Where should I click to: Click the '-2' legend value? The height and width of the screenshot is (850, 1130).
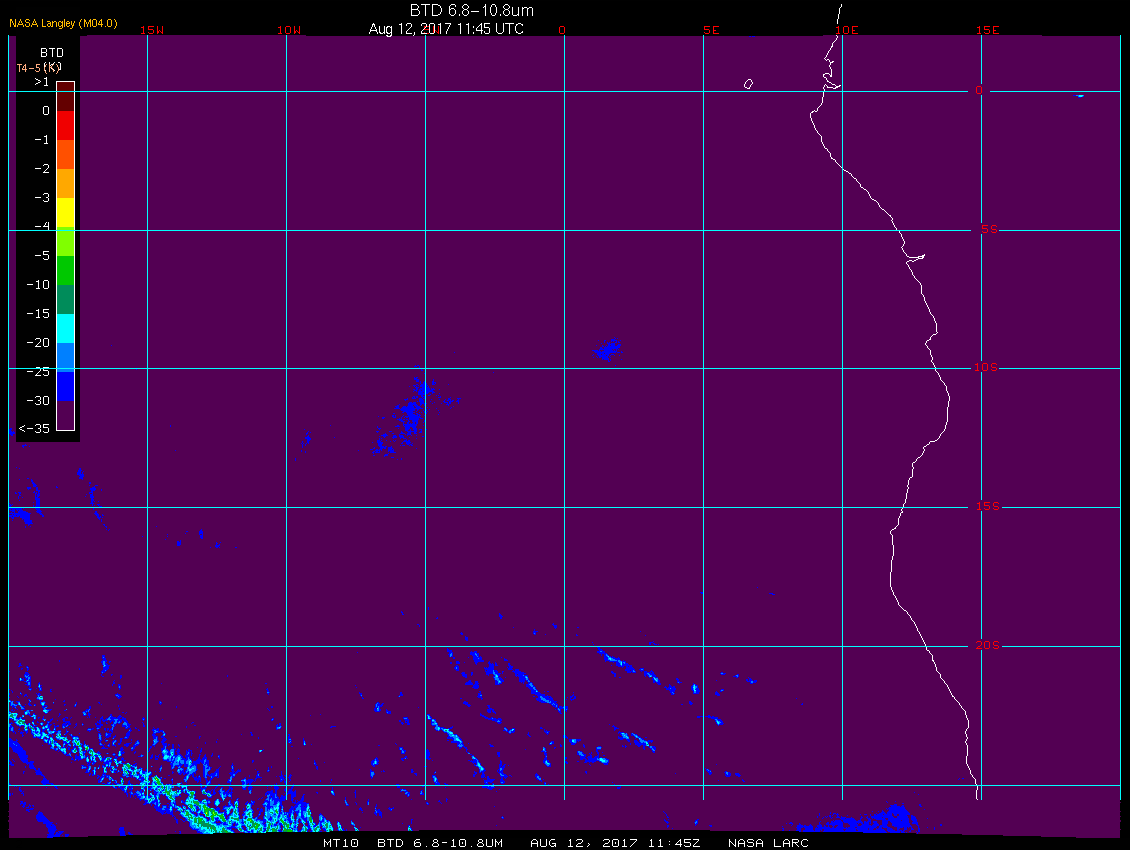pyautogui.click(x=42, y=169)
